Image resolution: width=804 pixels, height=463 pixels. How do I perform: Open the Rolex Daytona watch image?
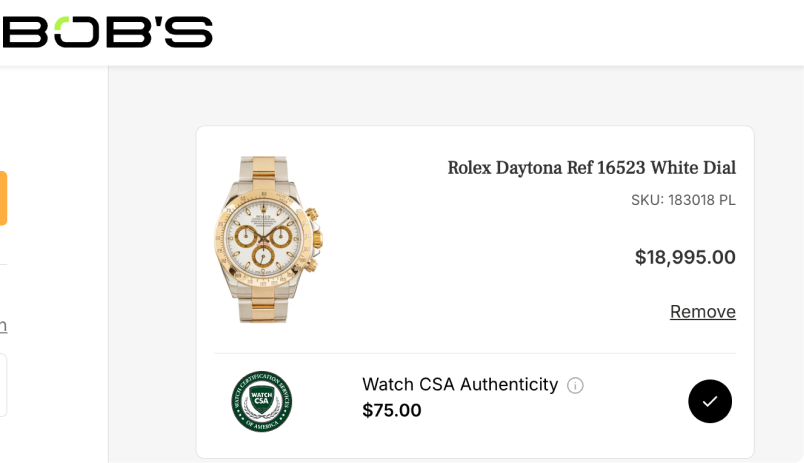268,239
